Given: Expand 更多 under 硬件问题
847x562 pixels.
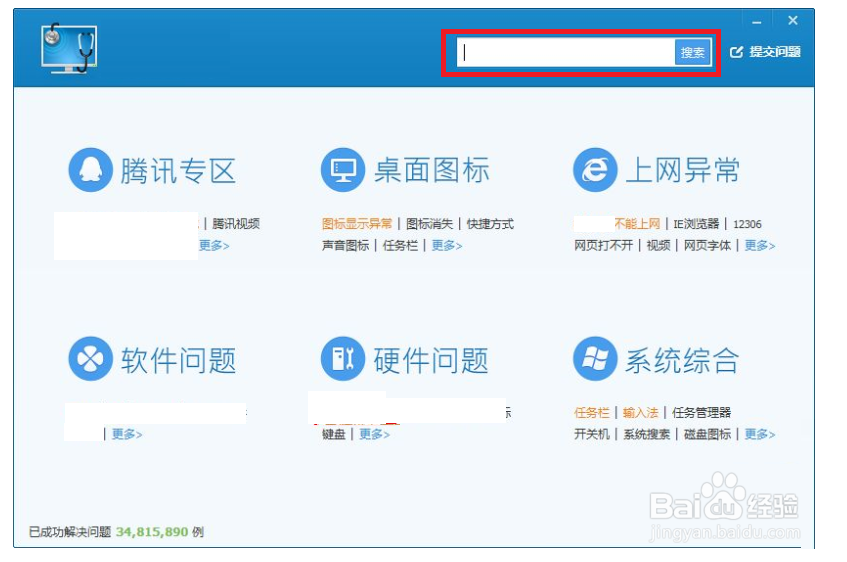Looking at the screenshot, I should [374, 434].
